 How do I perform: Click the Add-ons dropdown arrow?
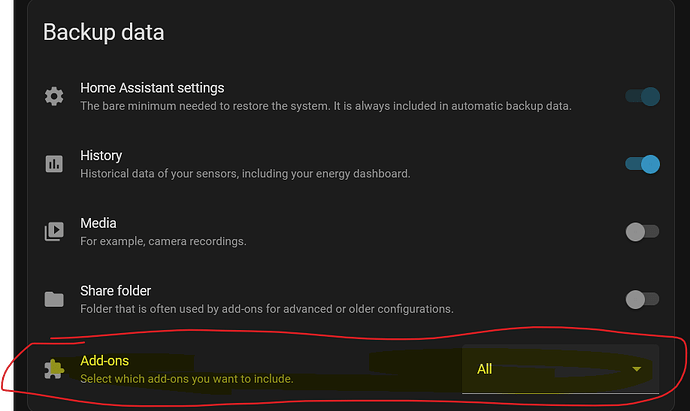click(637, 369)
